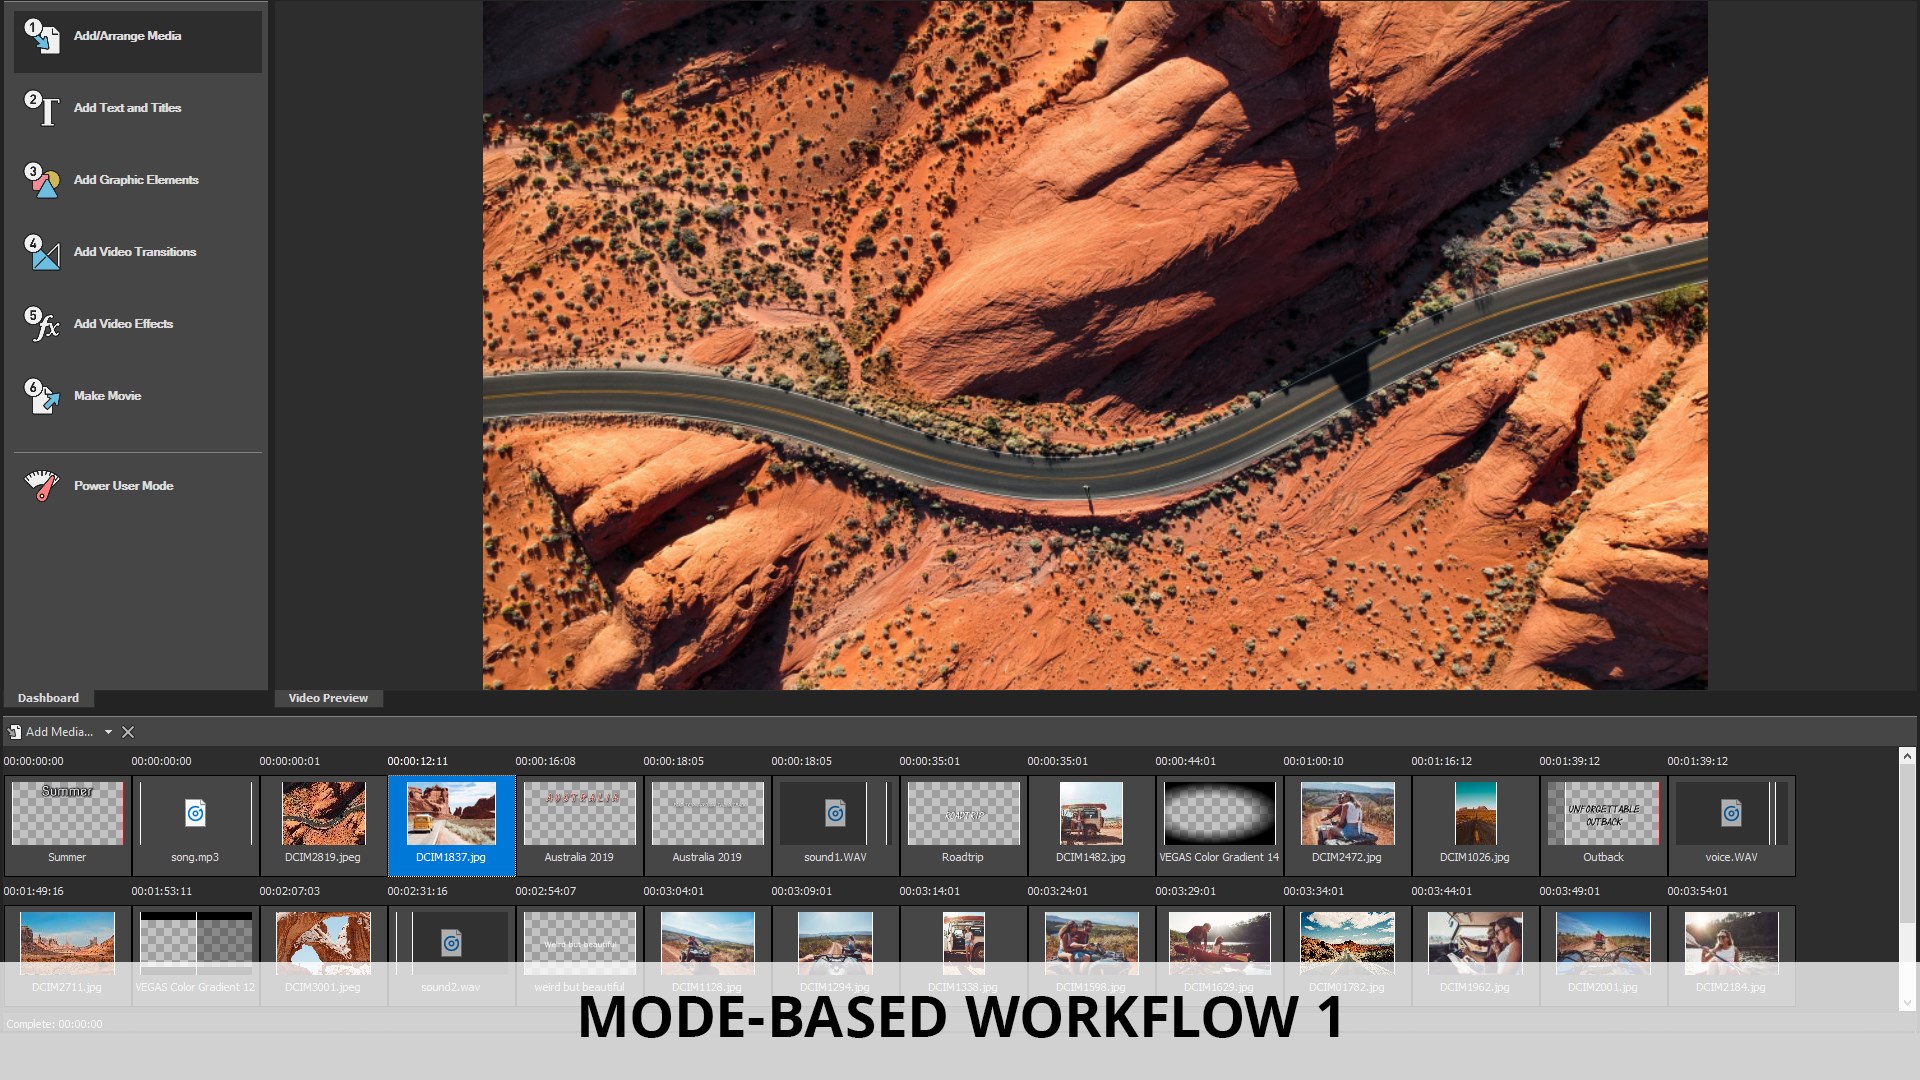Open the Video Preview tab
Viewport: 1920px width, 1080px height.
[328, 698]
